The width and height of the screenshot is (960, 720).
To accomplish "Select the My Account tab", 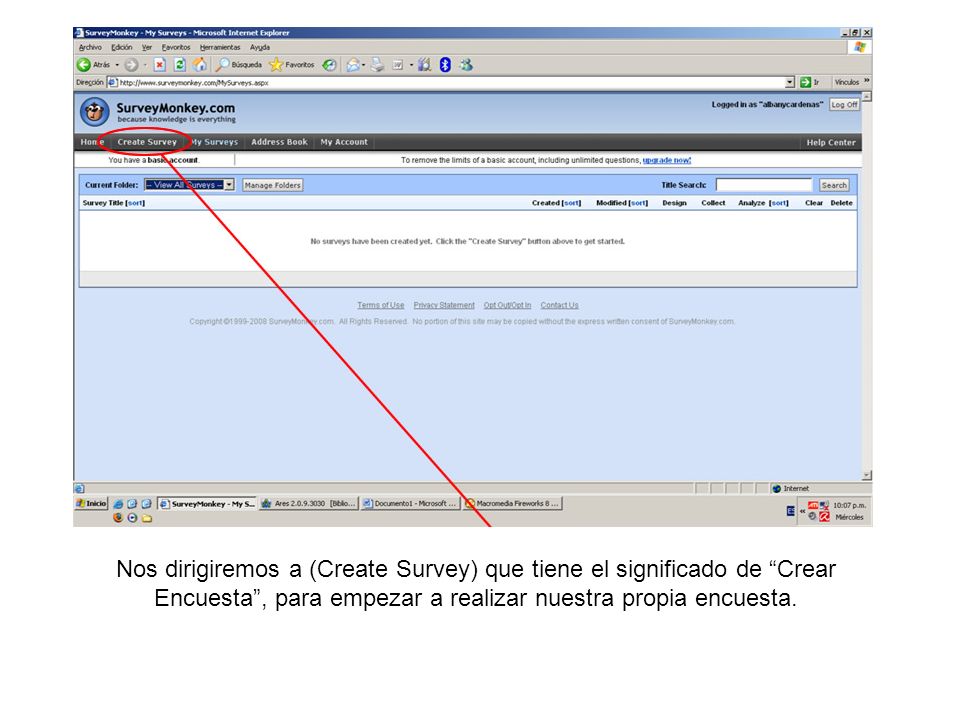I will (x=344, y=142).
